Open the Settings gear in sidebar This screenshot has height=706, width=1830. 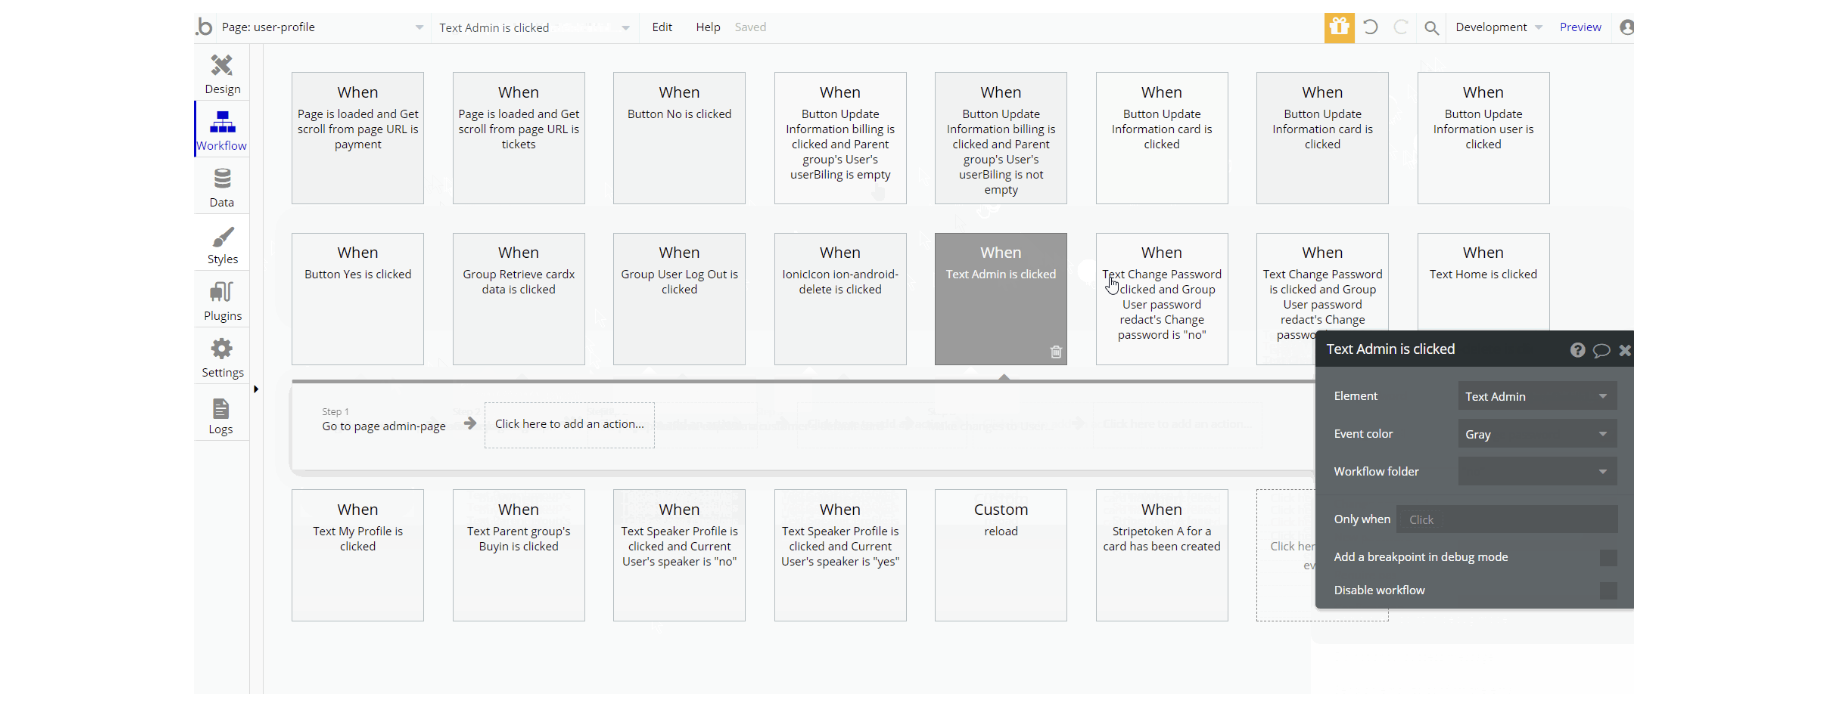(x=222, y=357)
